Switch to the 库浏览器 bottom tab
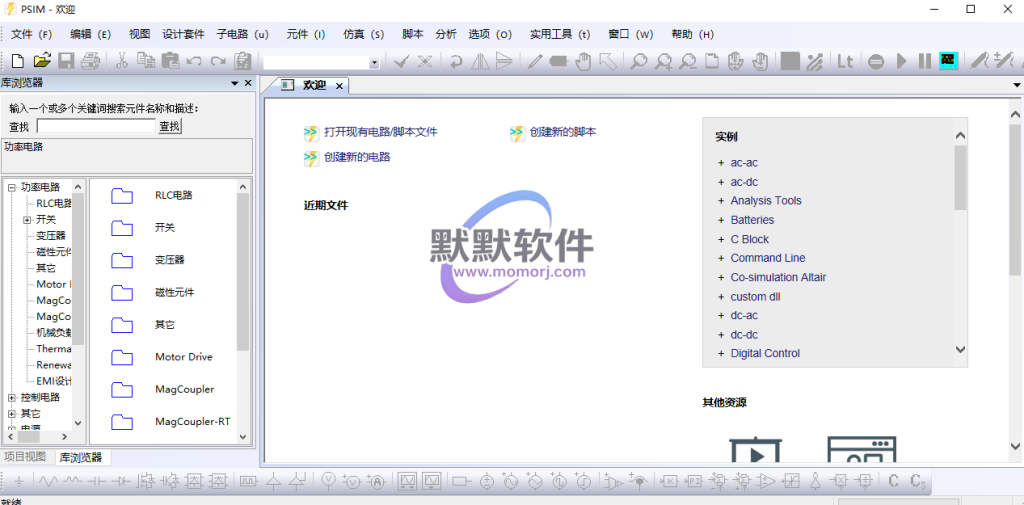The image size is (1024, 505). point(81,457)
